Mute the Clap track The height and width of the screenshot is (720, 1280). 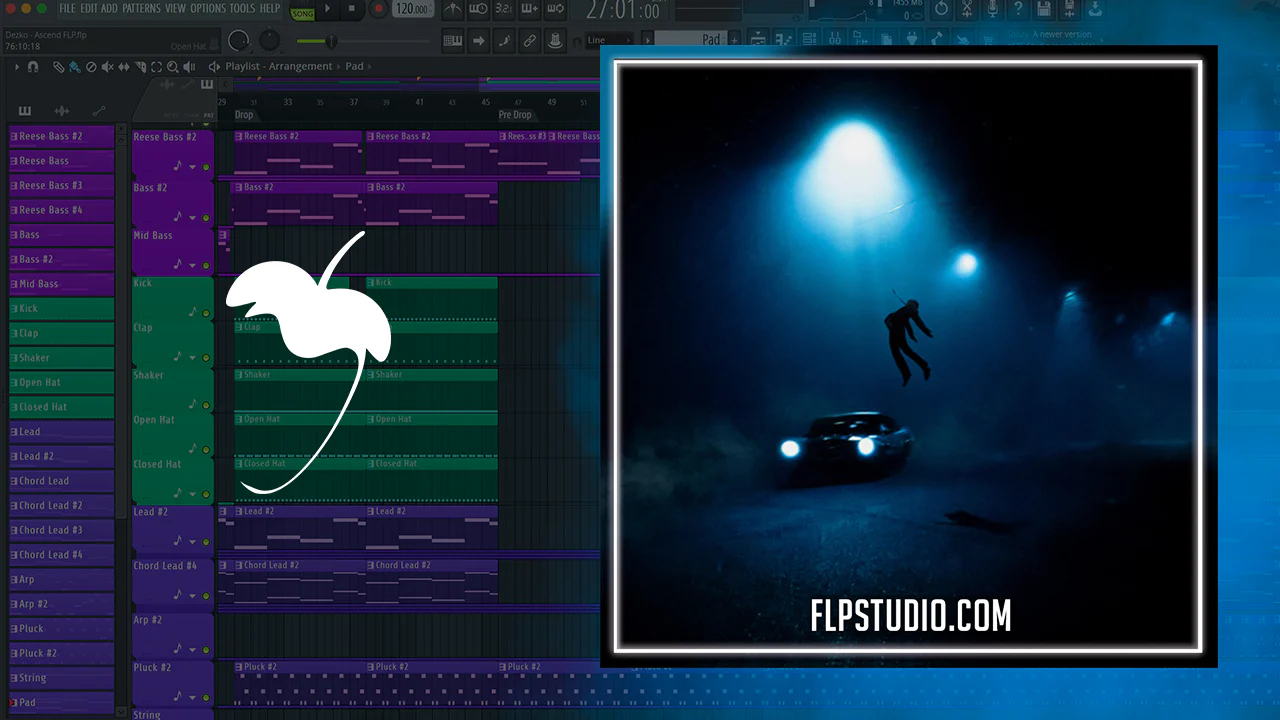click(206, 357)
